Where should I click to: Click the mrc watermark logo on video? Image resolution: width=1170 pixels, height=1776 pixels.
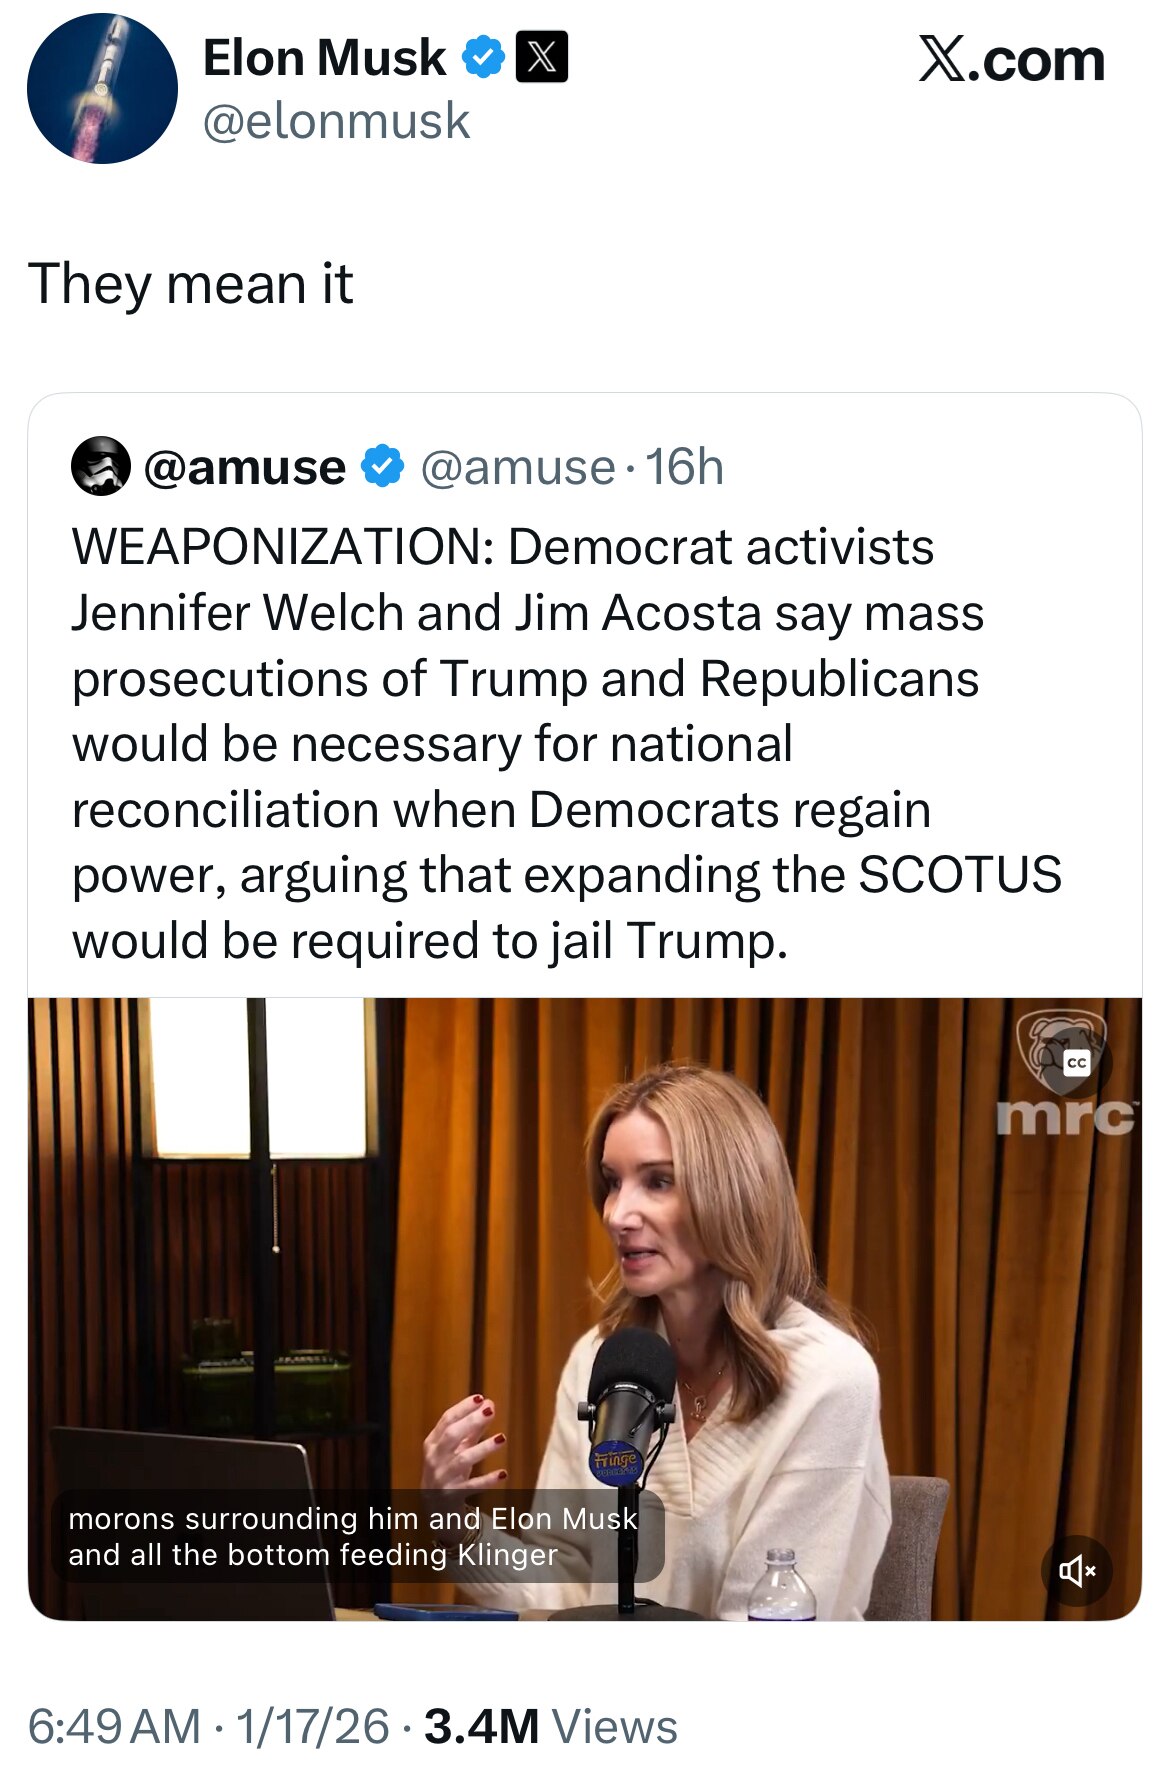click(1065, 1116)
